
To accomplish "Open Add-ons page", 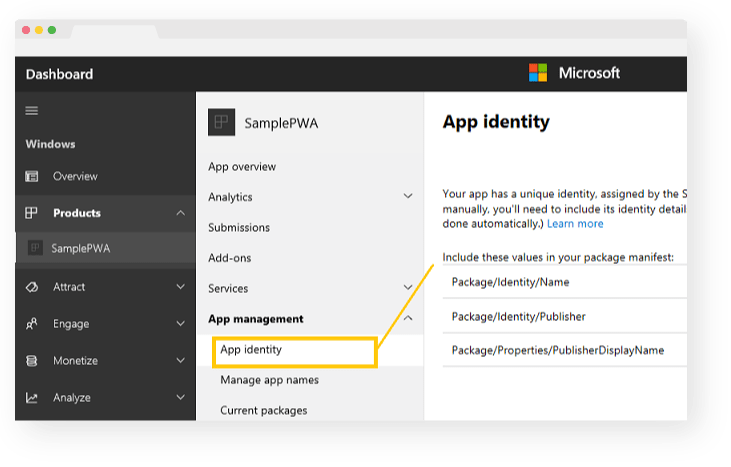I will [x=229, y=258].
